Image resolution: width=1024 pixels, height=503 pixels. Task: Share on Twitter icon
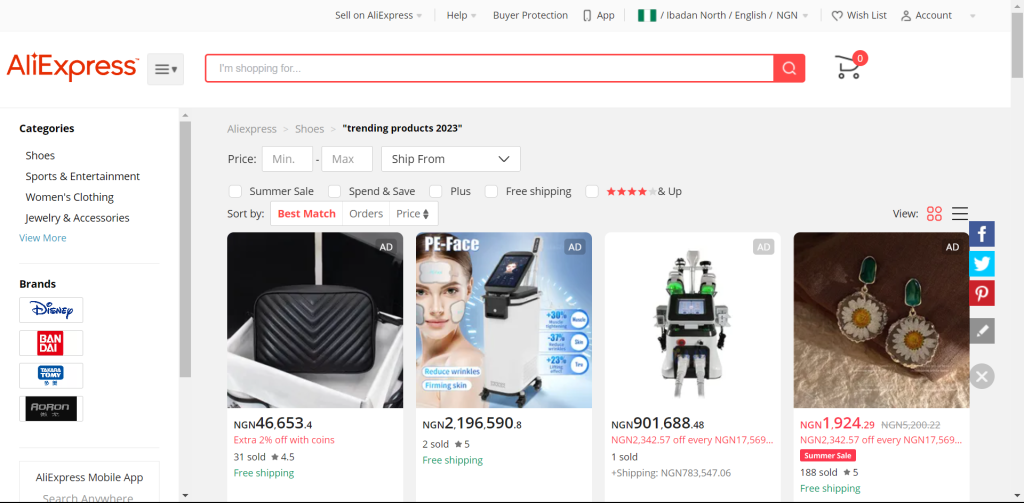(x=982, y=264)
